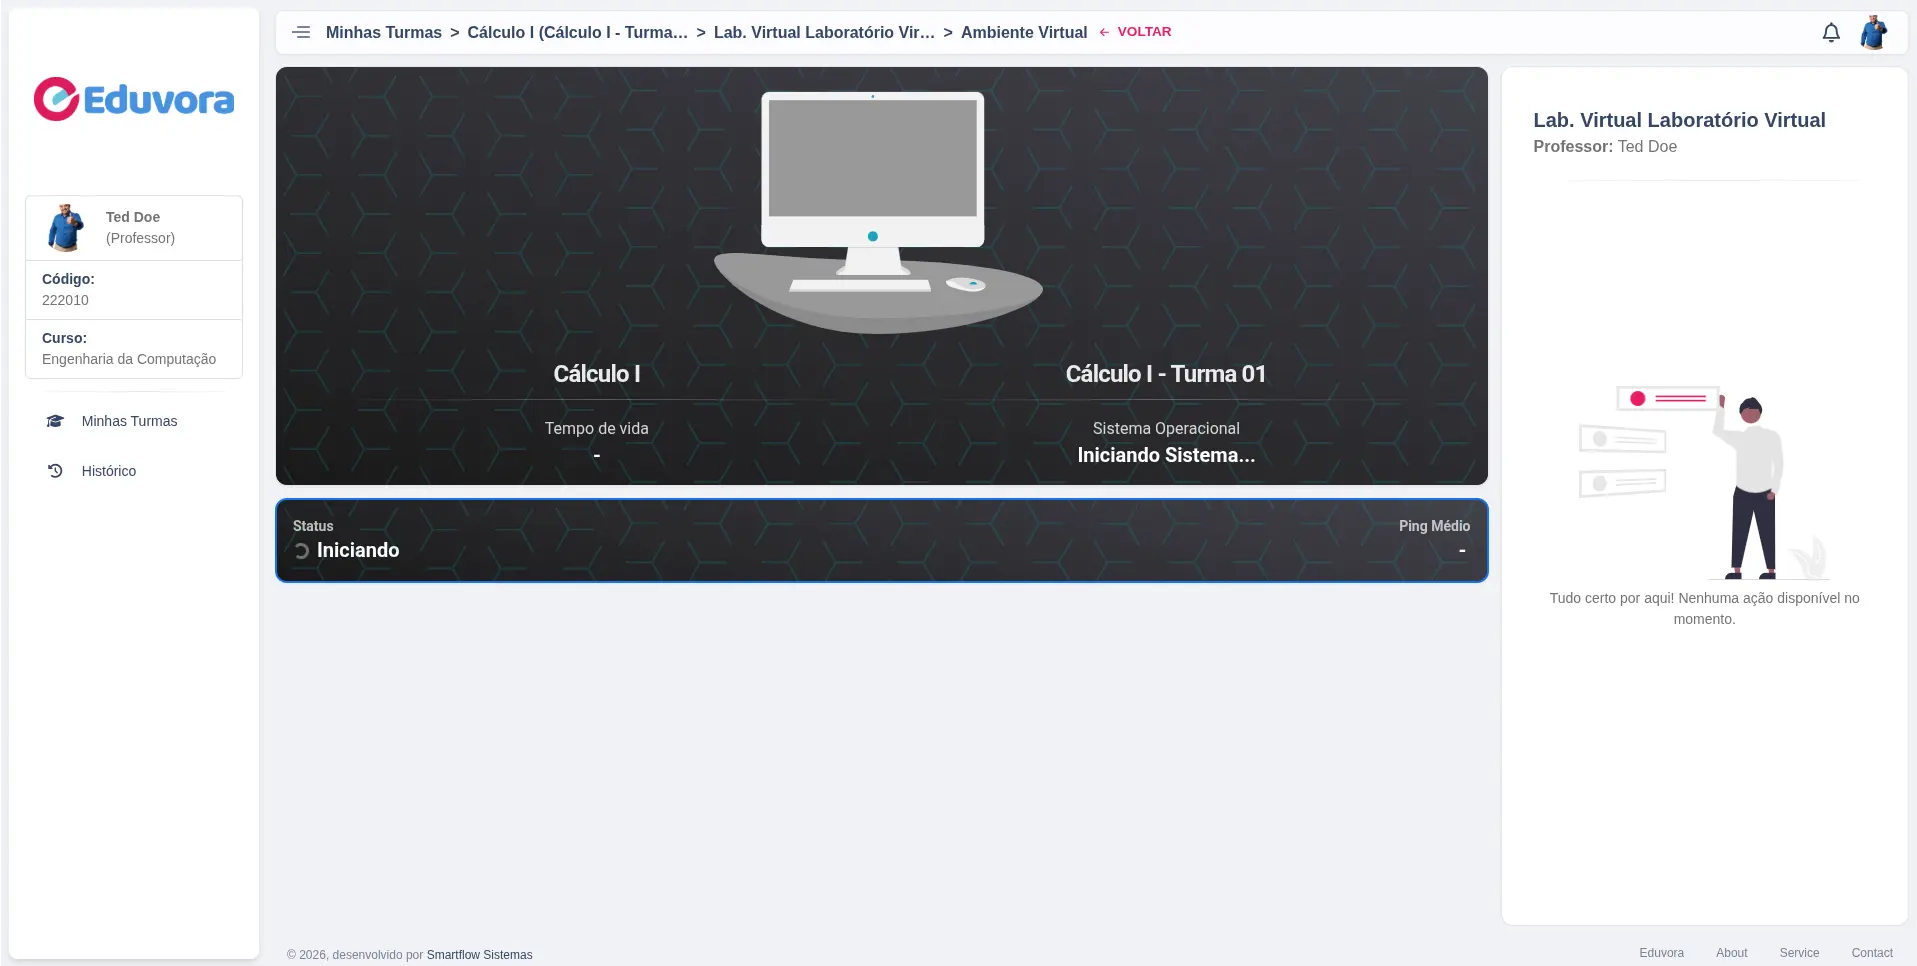Open the Contact footer link
The image size is (1917, 966).
[1872, 953]
